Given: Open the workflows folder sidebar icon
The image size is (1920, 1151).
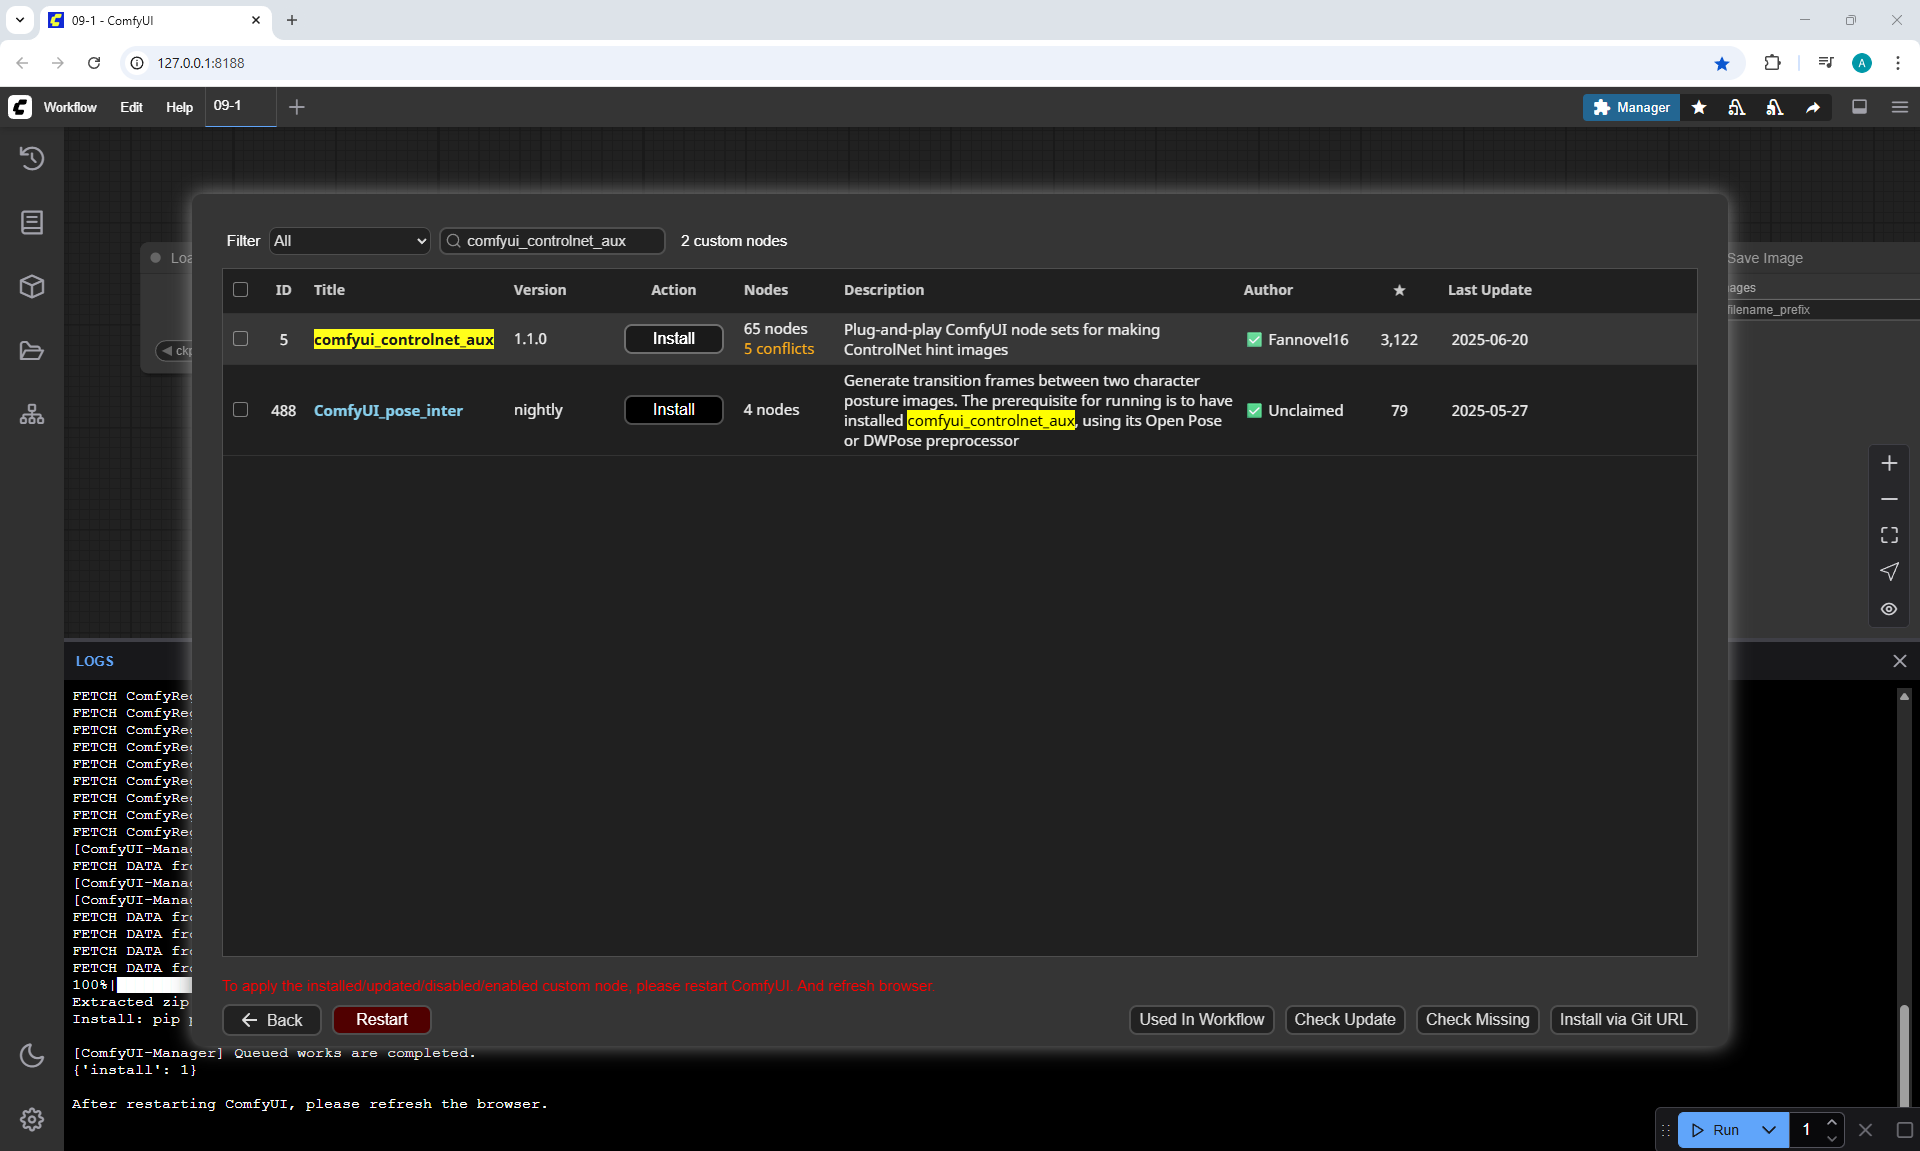Looking at the screenshot, I should pos(32,351).
